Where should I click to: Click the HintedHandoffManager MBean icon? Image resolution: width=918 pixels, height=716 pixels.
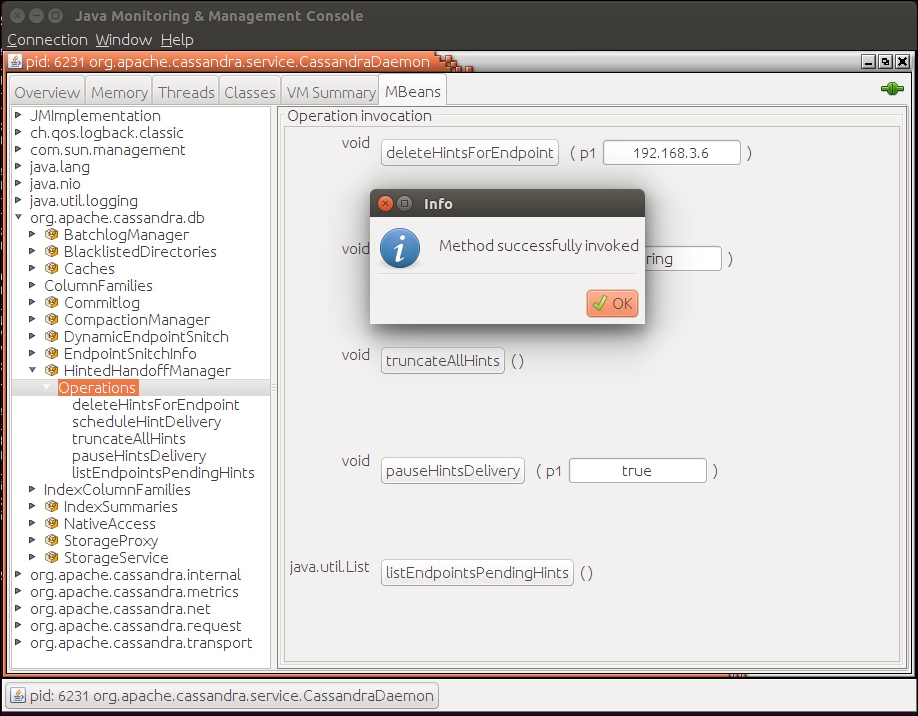tap(52, 370)
